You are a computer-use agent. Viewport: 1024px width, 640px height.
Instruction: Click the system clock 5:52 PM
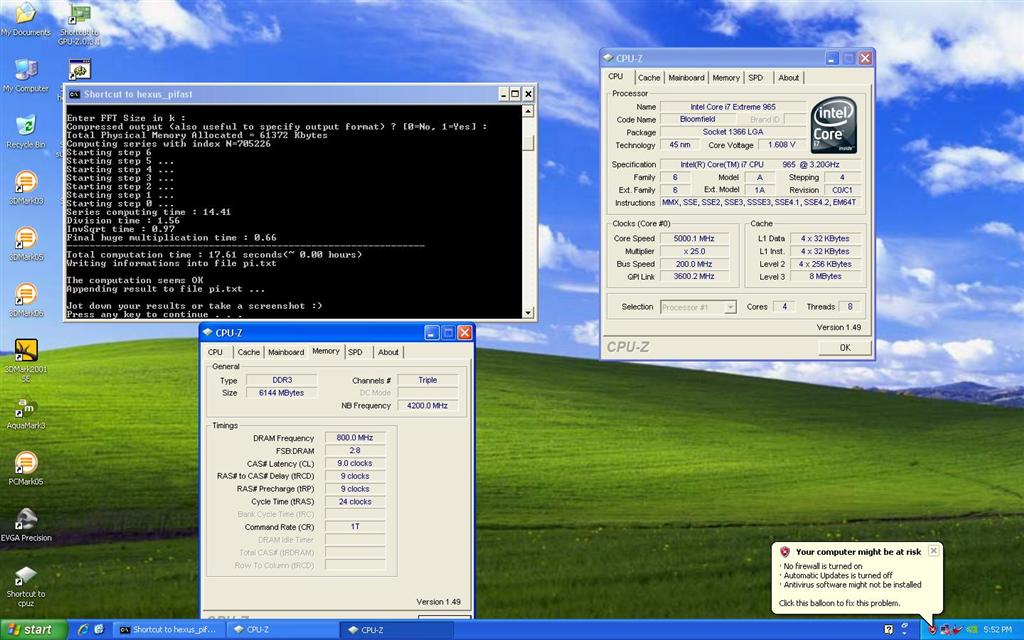pyautogui.click(x=997, y=630)
